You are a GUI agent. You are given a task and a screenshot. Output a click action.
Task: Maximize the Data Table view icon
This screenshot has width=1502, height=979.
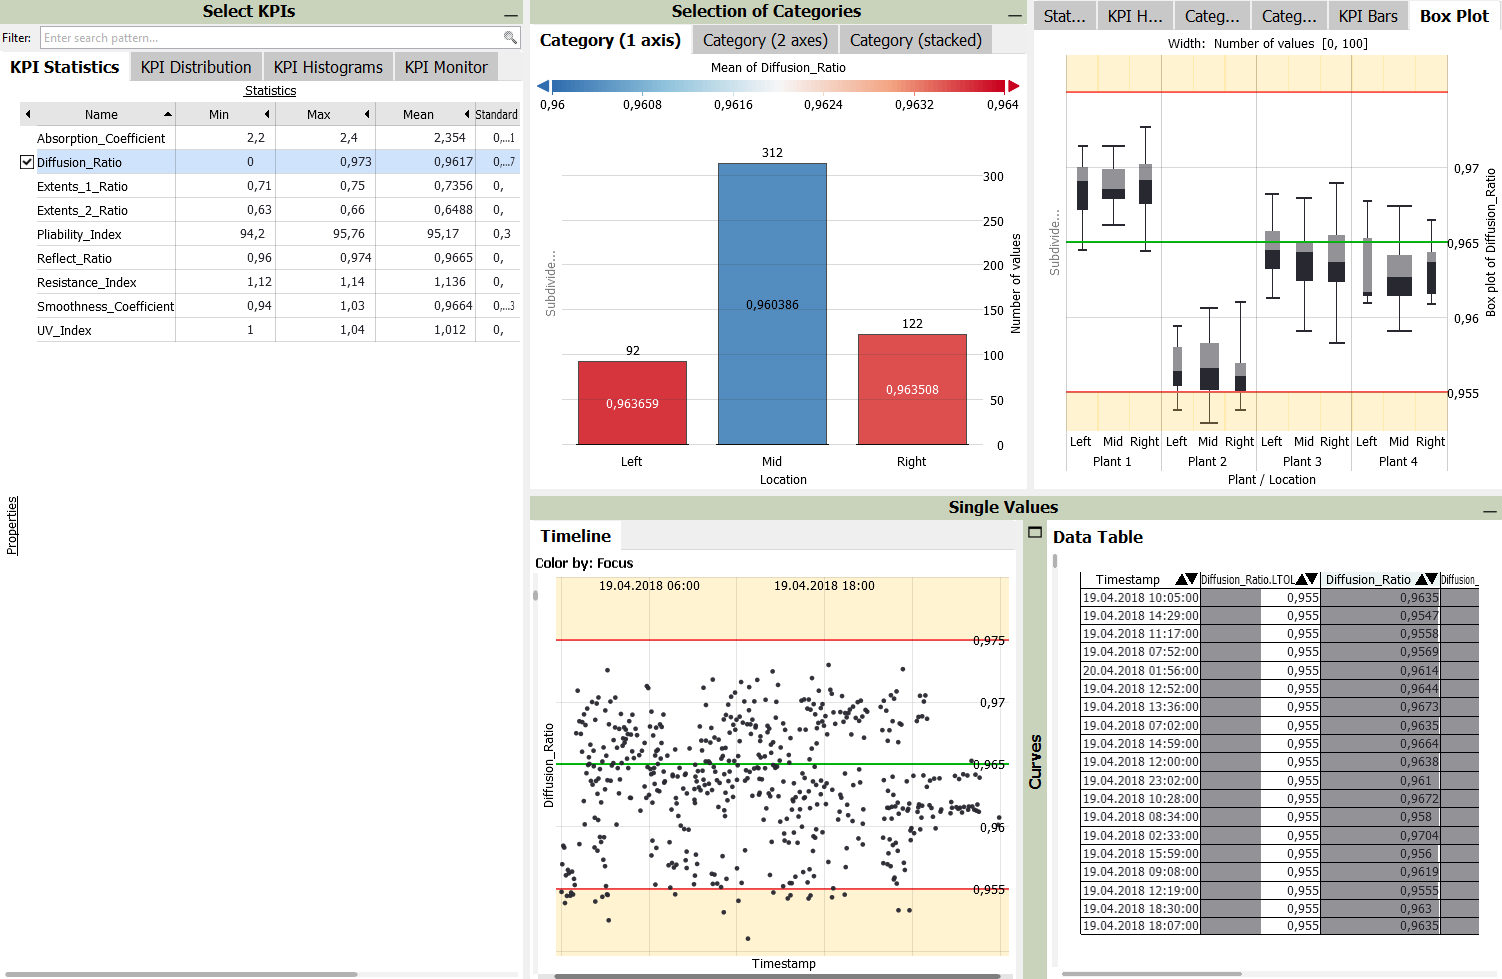coord(1035,533)
